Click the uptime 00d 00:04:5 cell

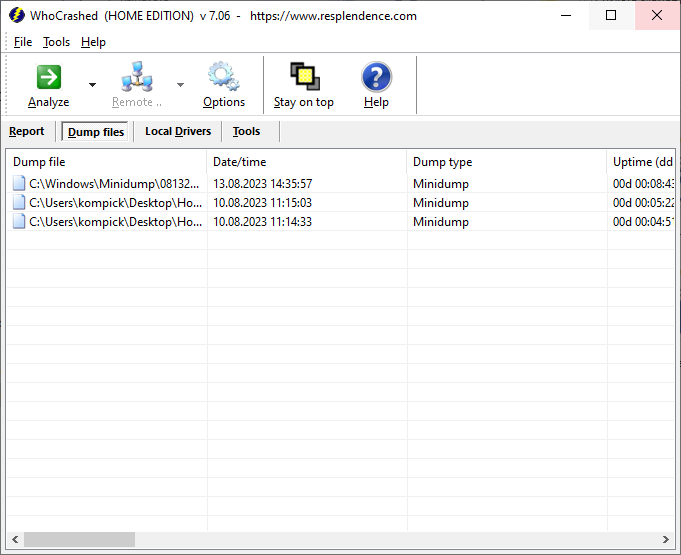643,222
